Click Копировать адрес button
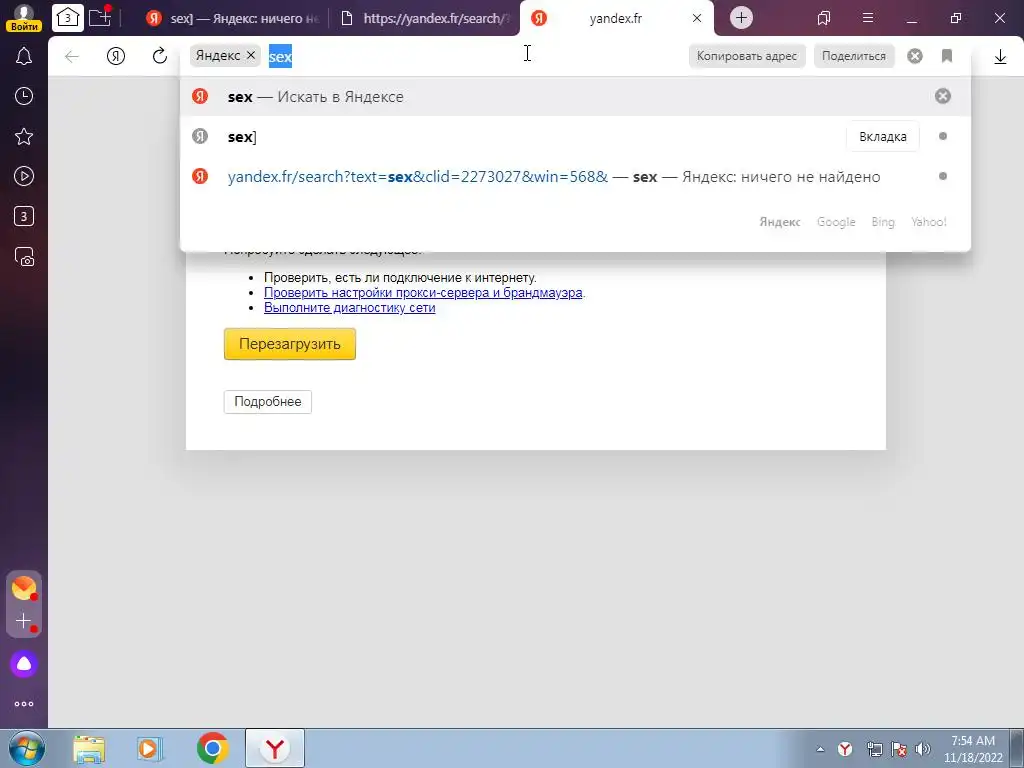This screenshot has height=768, width=1024. [746, 56]
